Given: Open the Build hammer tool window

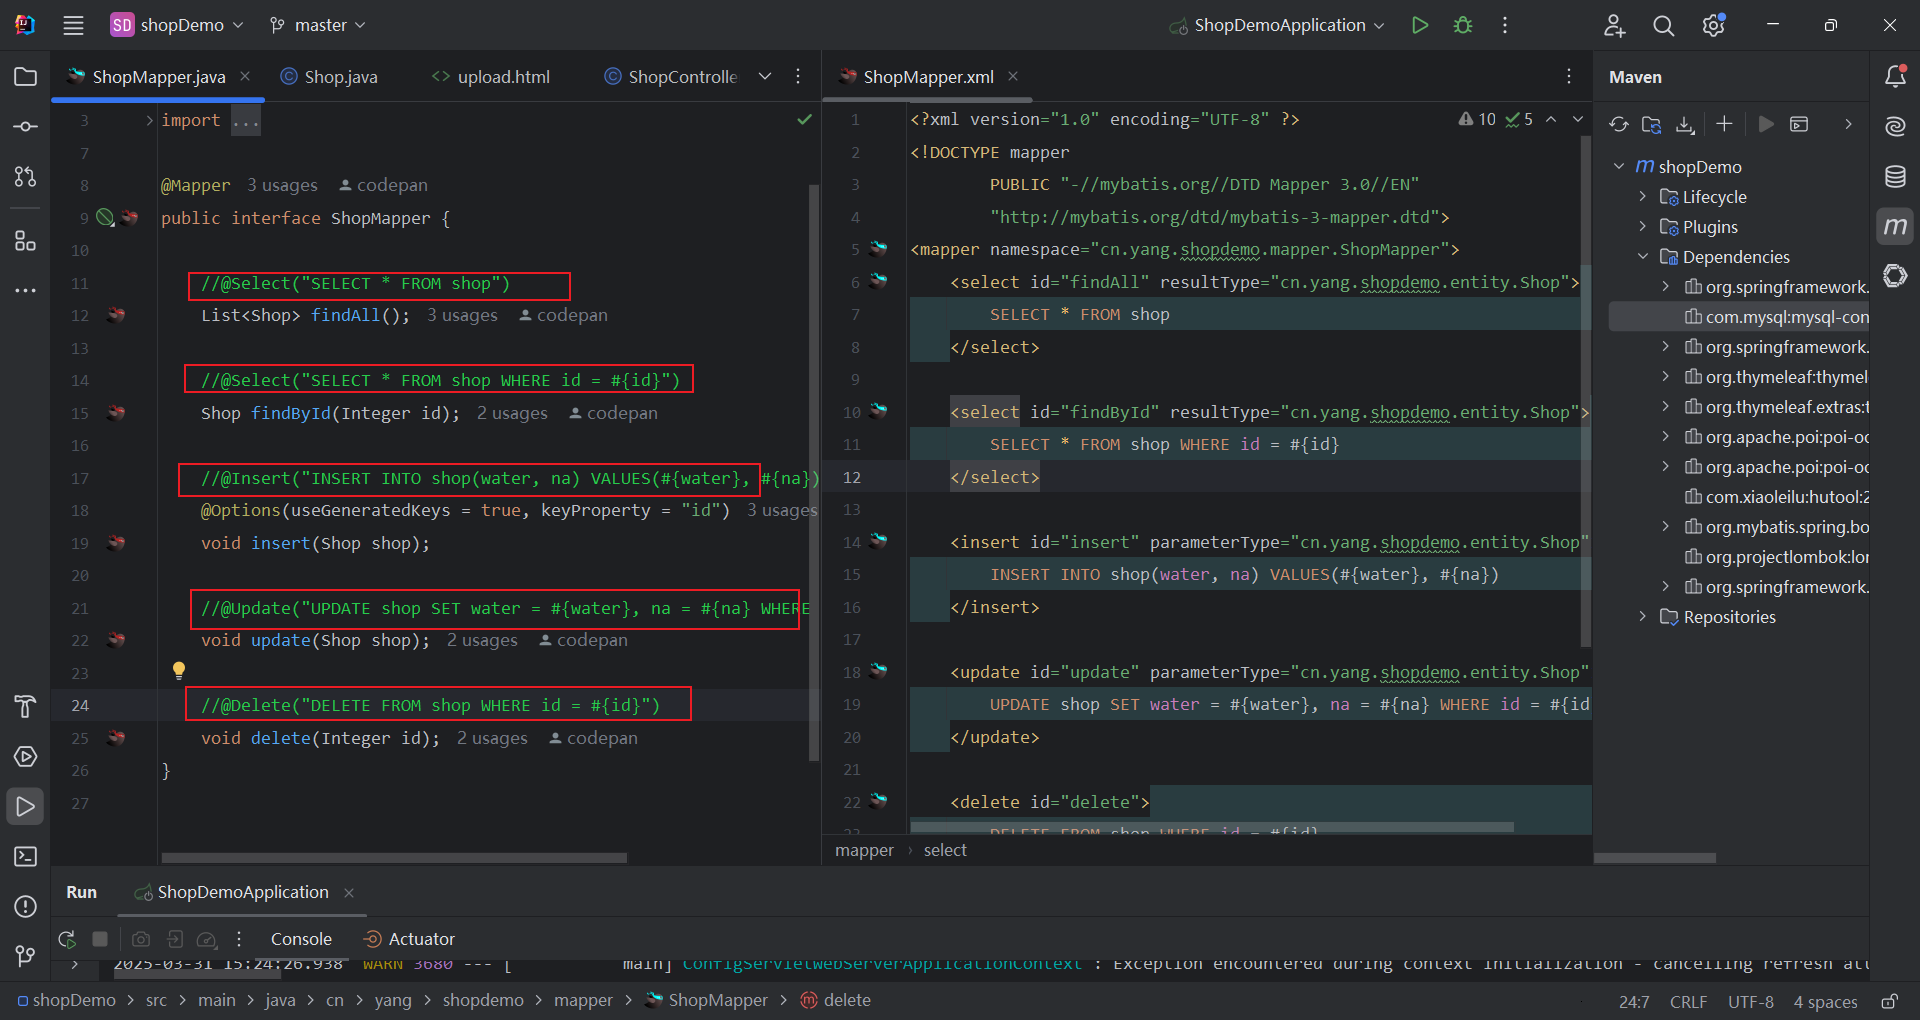Looking at the screenshot, I should point(26,707).
